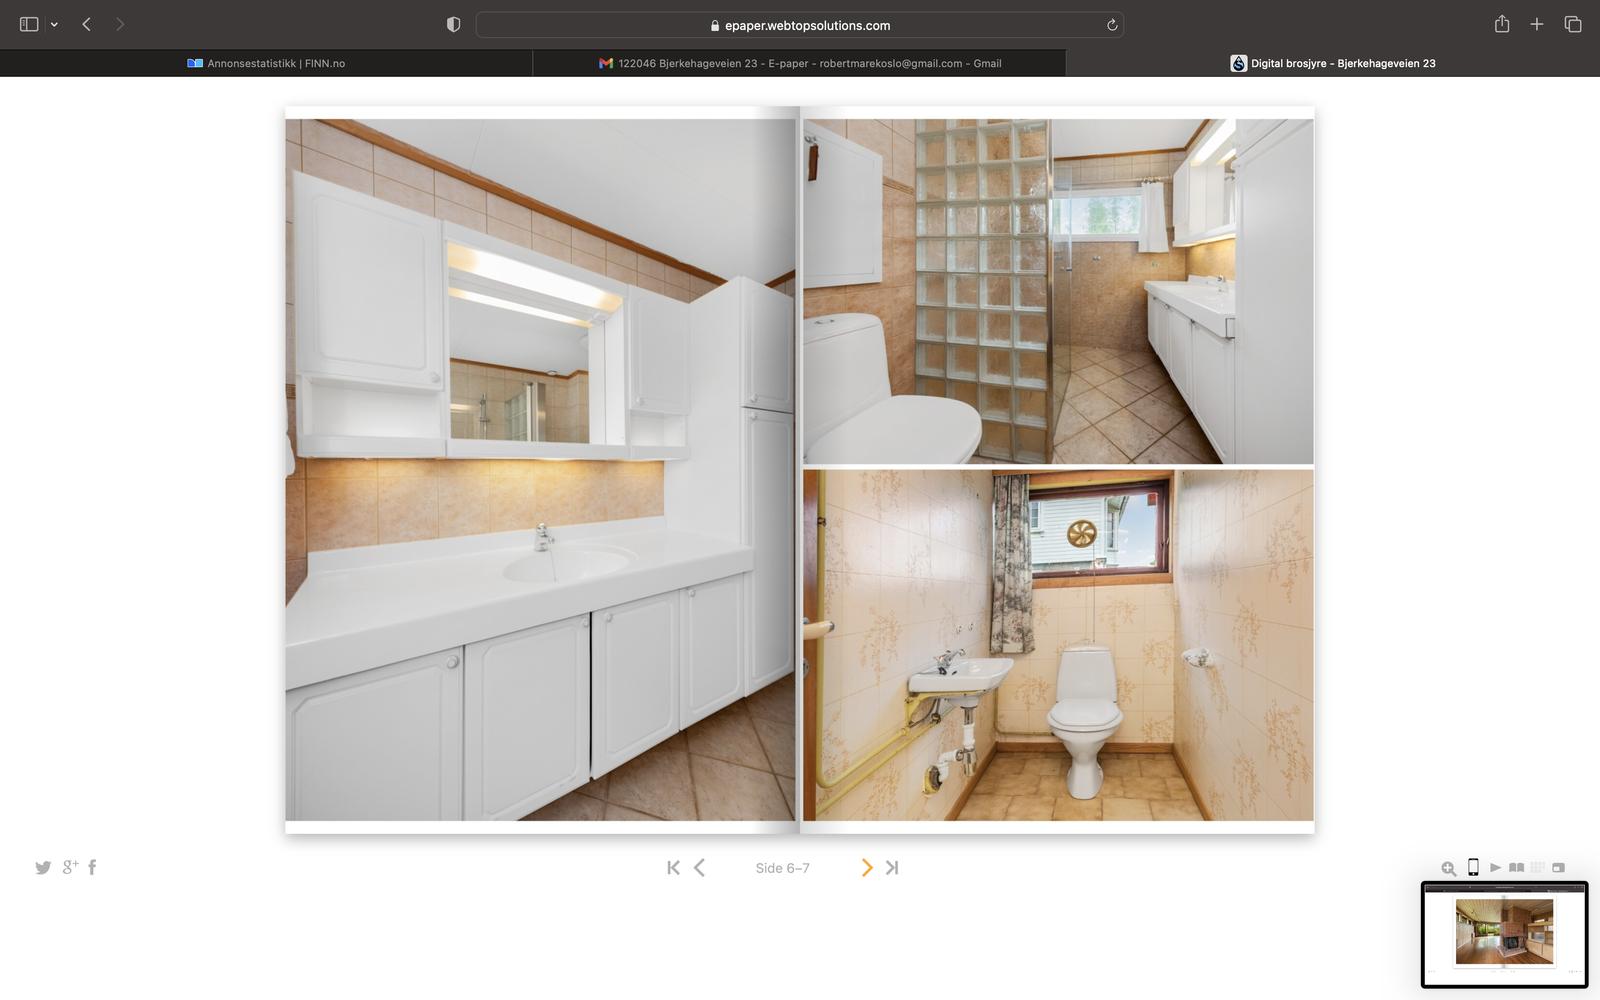
Task: Switch to Annonsestatistikk FINN.no tab
Action: tap(266, 63)
